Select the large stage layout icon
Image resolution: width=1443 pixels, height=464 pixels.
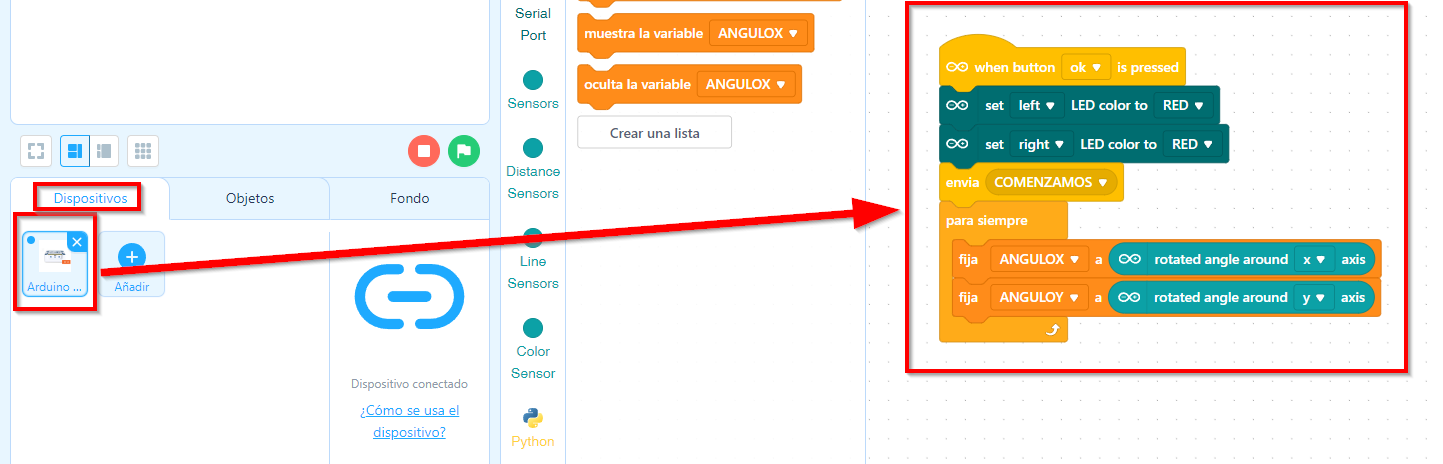pos(75,151)
